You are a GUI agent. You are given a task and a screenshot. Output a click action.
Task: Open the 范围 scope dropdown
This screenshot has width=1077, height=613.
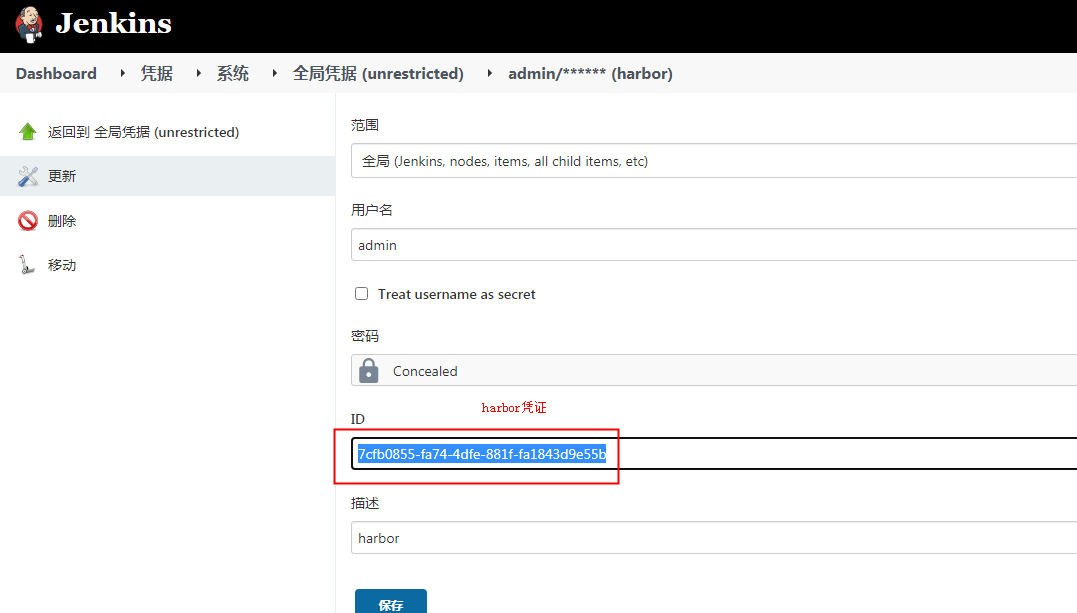714,161
